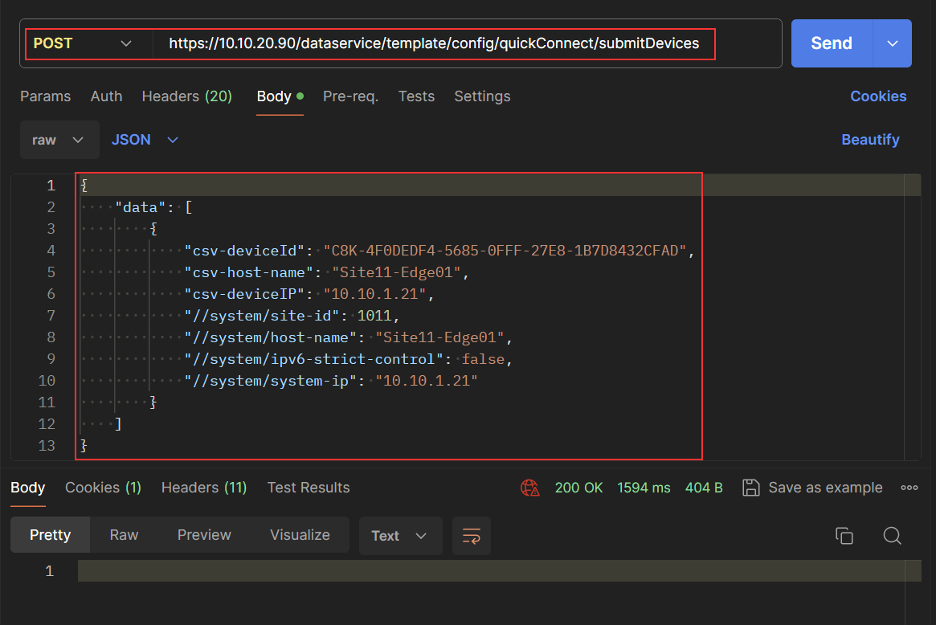Open the Test Results response tab

pos(308,488)
